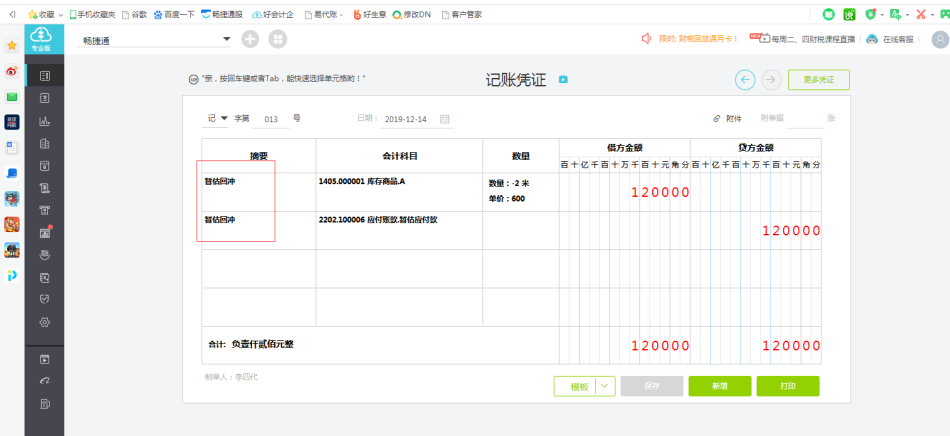Screen dimensions: 950x436
Task: Go to previous voucher with left arrow
Action: (745, 79)
